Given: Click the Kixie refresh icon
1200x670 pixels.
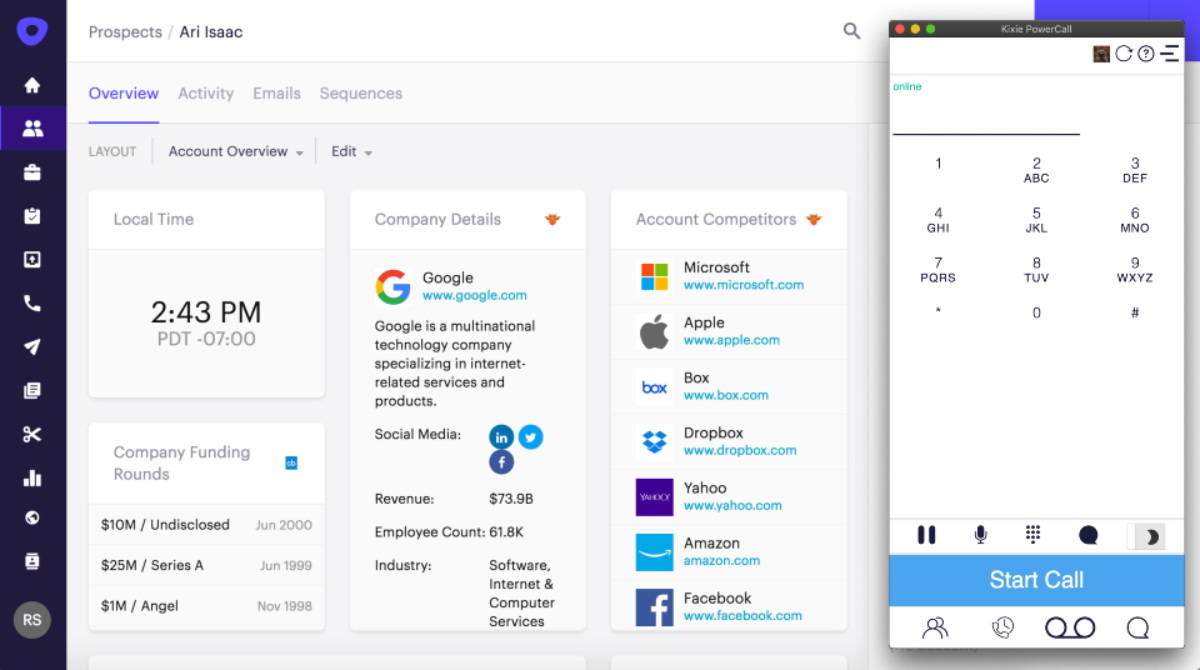Looking at the screenshot, I should (1124, 54).
